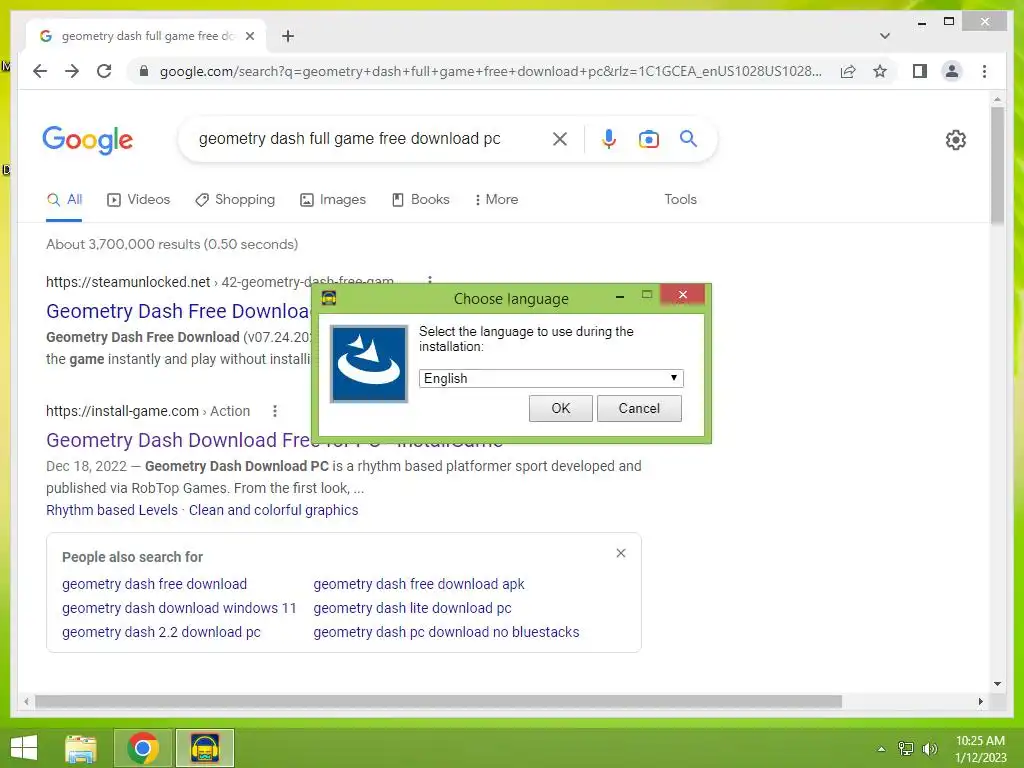Open Geometry Dash Free Download result
The image size is (1024, 768).
tap(178, 311)
